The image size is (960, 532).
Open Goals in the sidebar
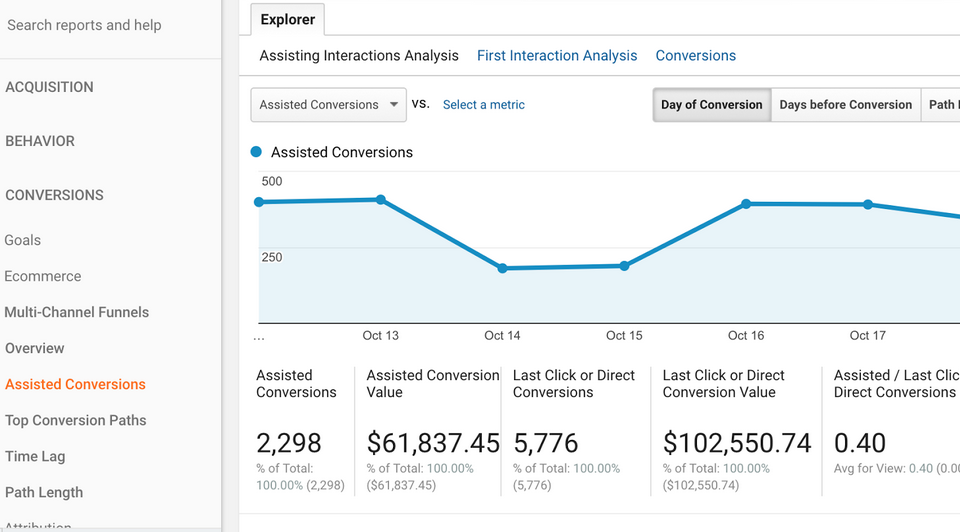point(23,240)
